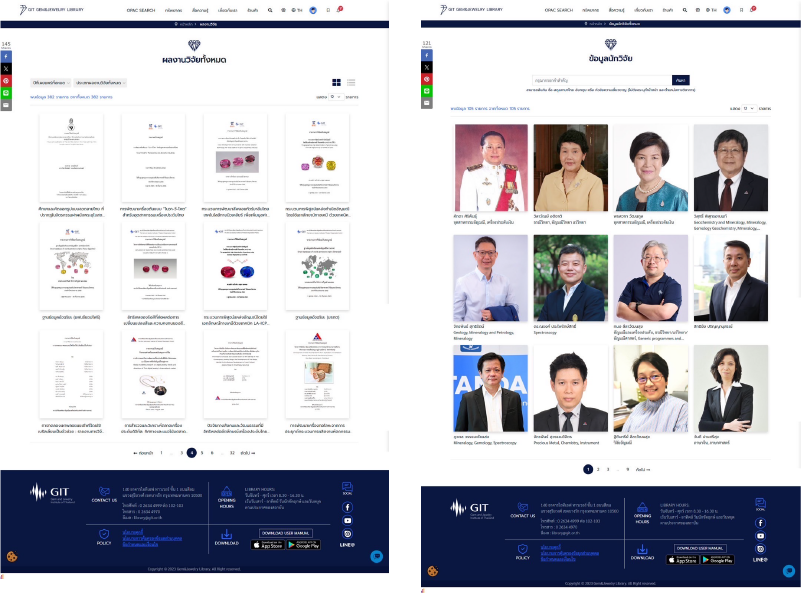Share researchers page on Pinterest
The width and height of the screenshot is (801, 593).
pyautogui.click(x=427, y=79)
